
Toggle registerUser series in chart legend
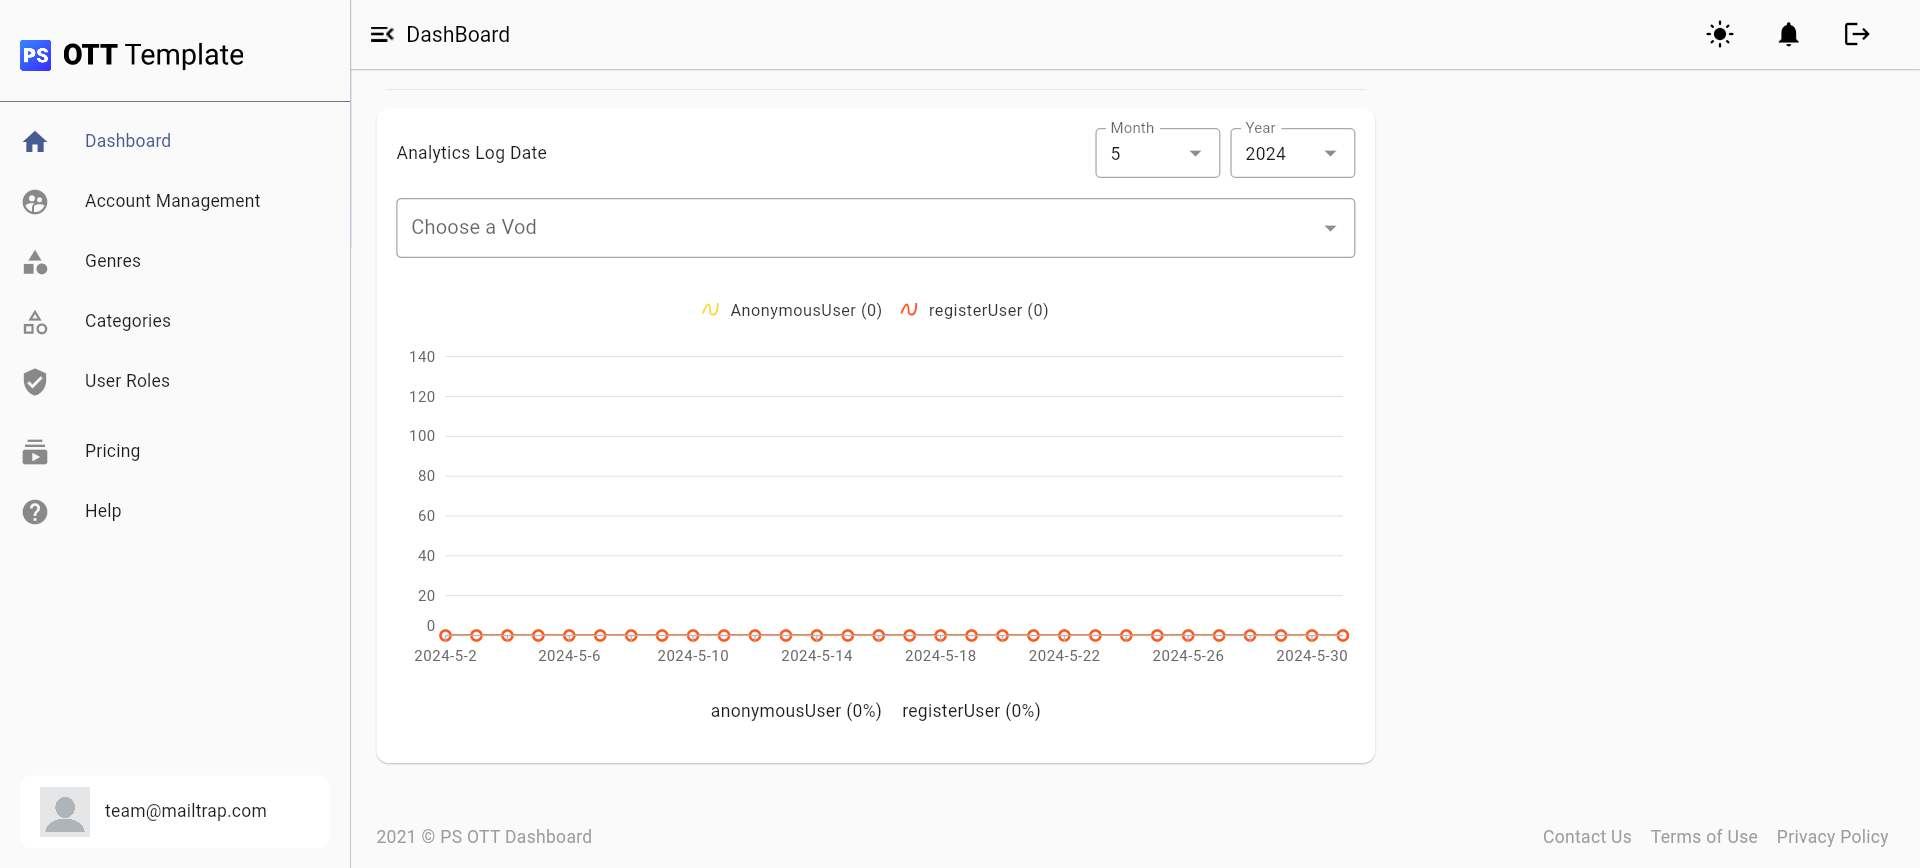(x=975, y=311)
